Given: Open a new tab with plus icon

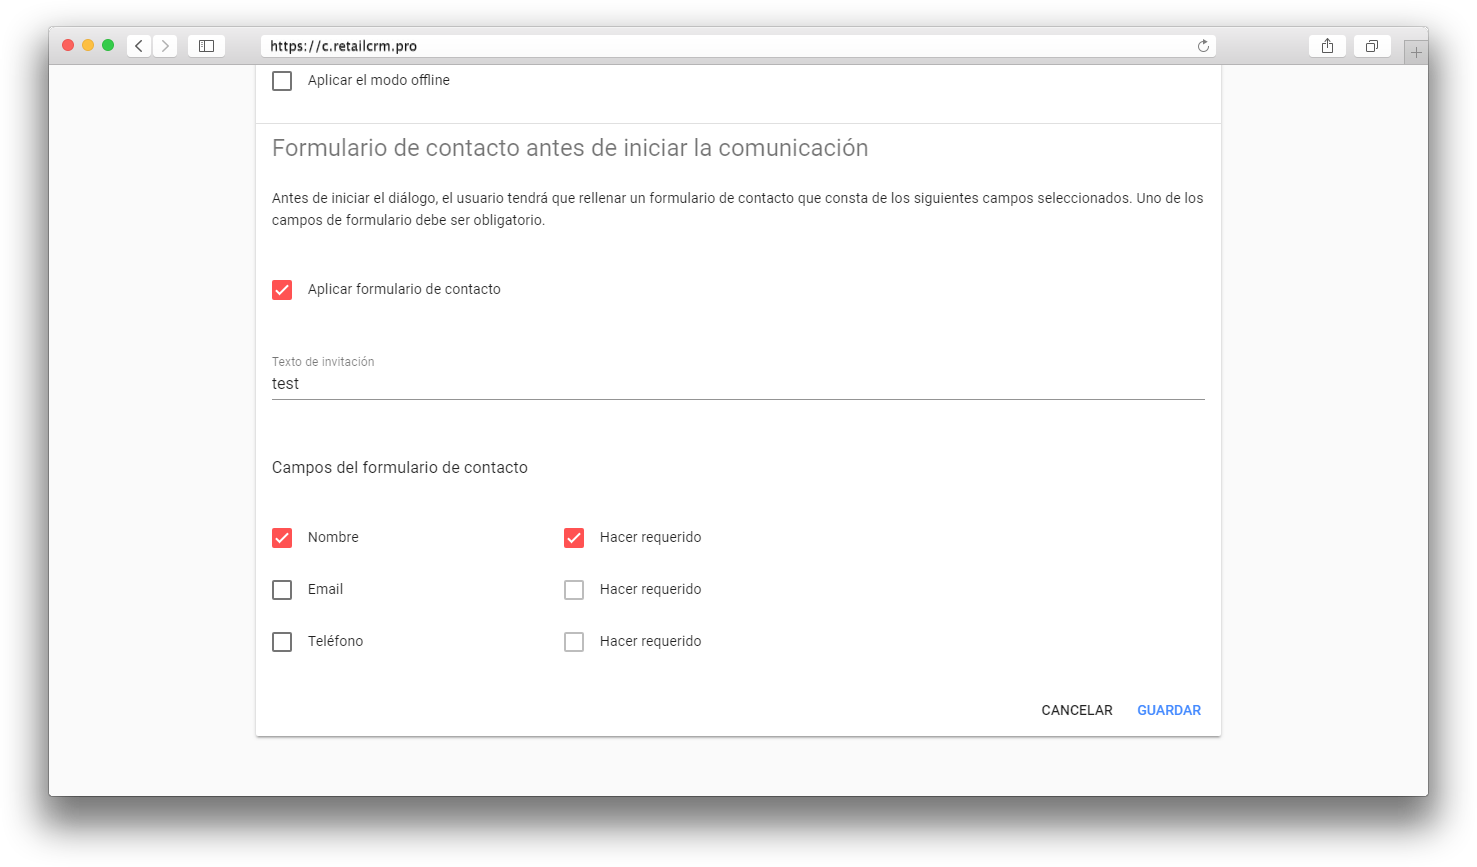Looking at the screenshot, I should [x=1416, y=52].
